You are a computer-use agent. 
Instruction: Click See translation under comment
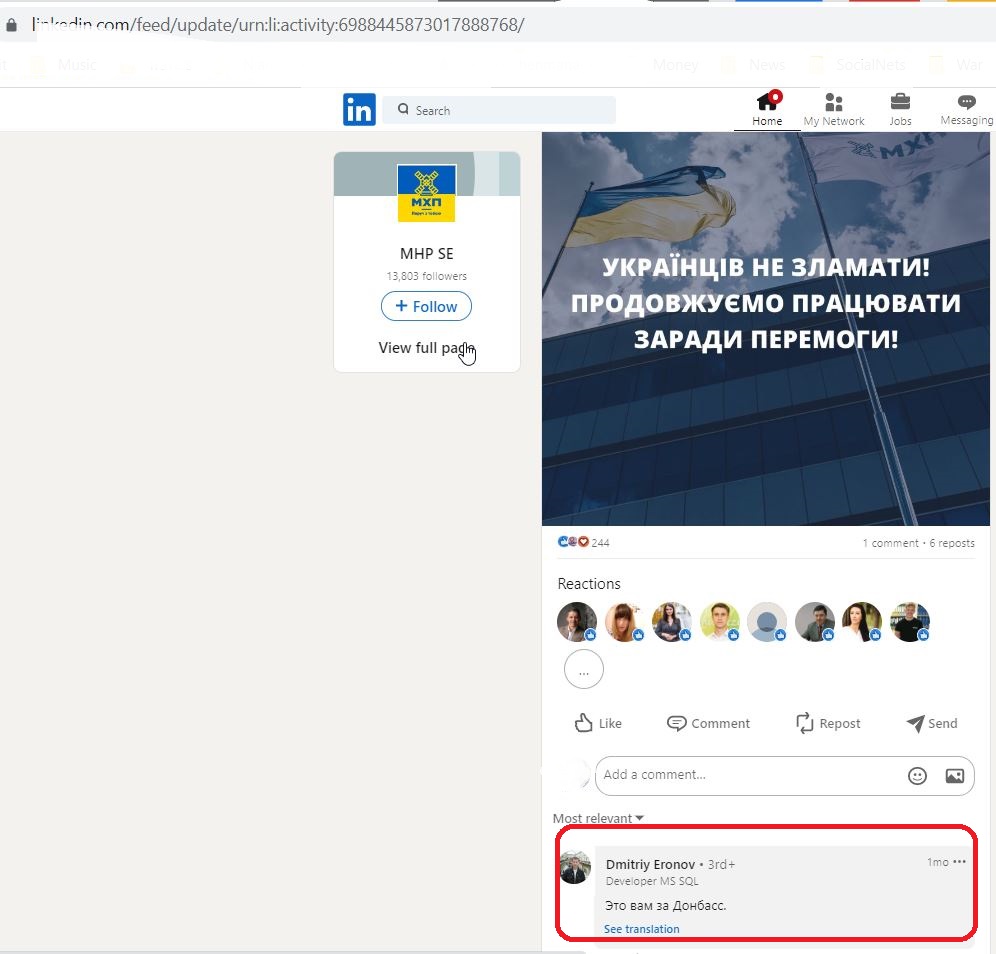point(642,929)
